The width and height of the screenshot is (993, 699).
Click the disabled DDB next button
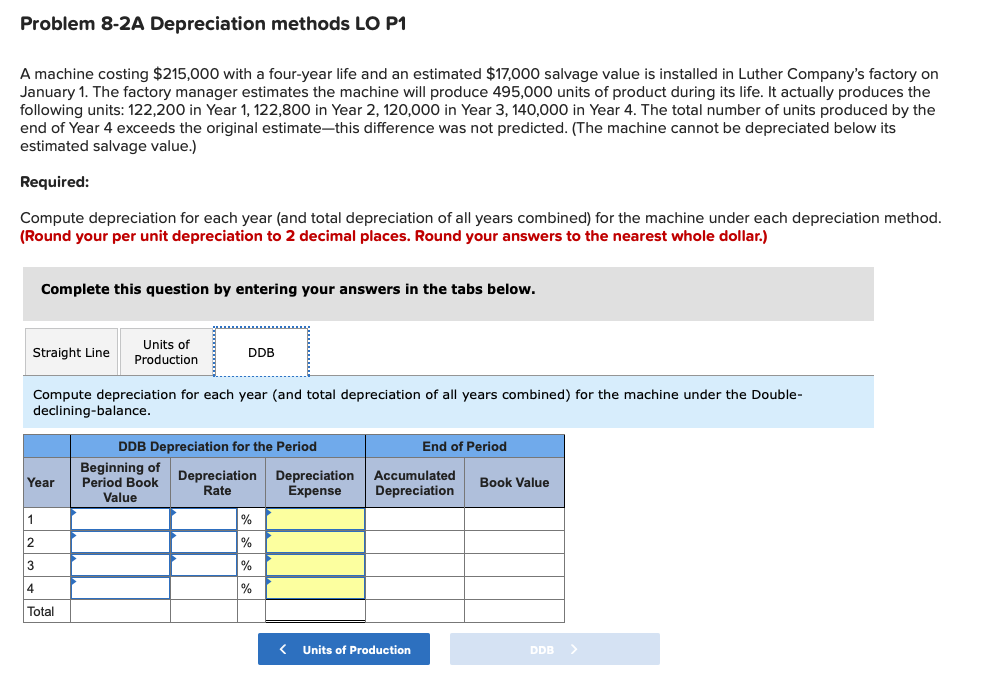(x=555, y=649)
